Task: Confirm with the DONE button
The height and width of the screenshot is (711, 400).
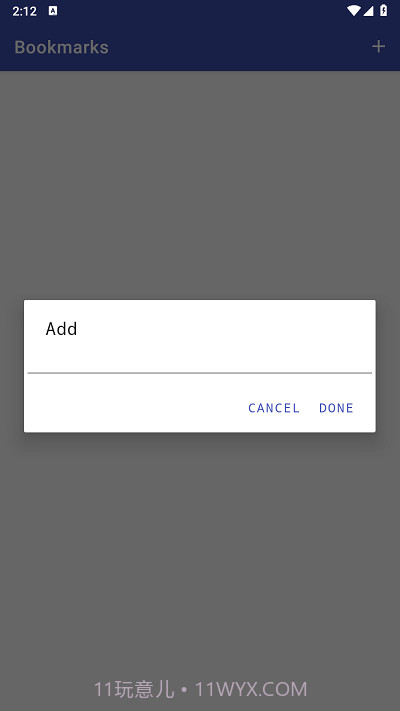Action: 336,408
